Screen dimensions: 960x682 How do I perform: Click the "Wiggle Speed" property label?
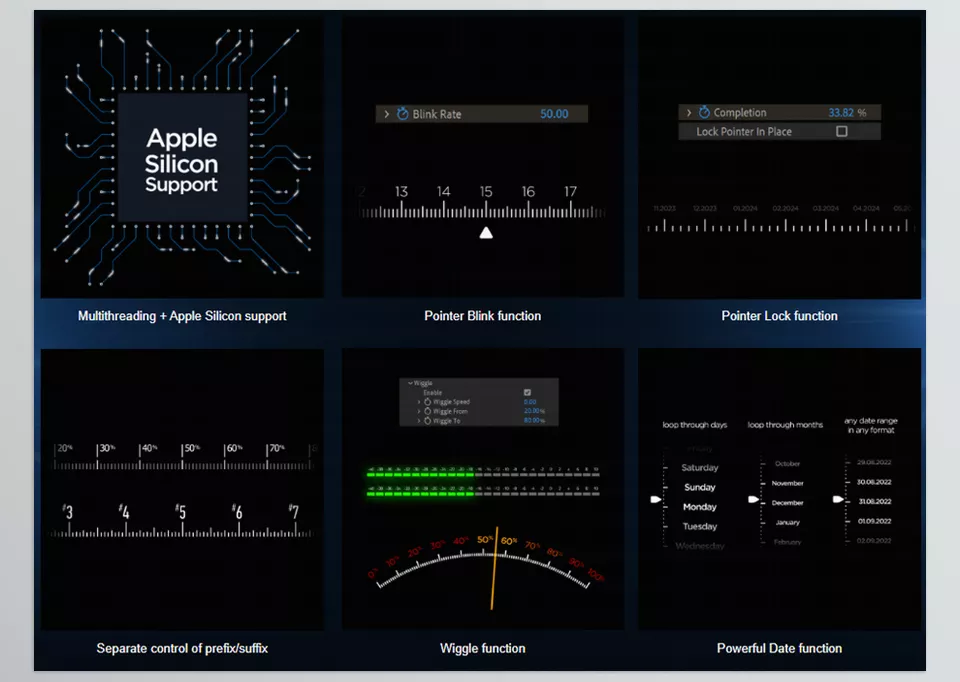point(451,402)
